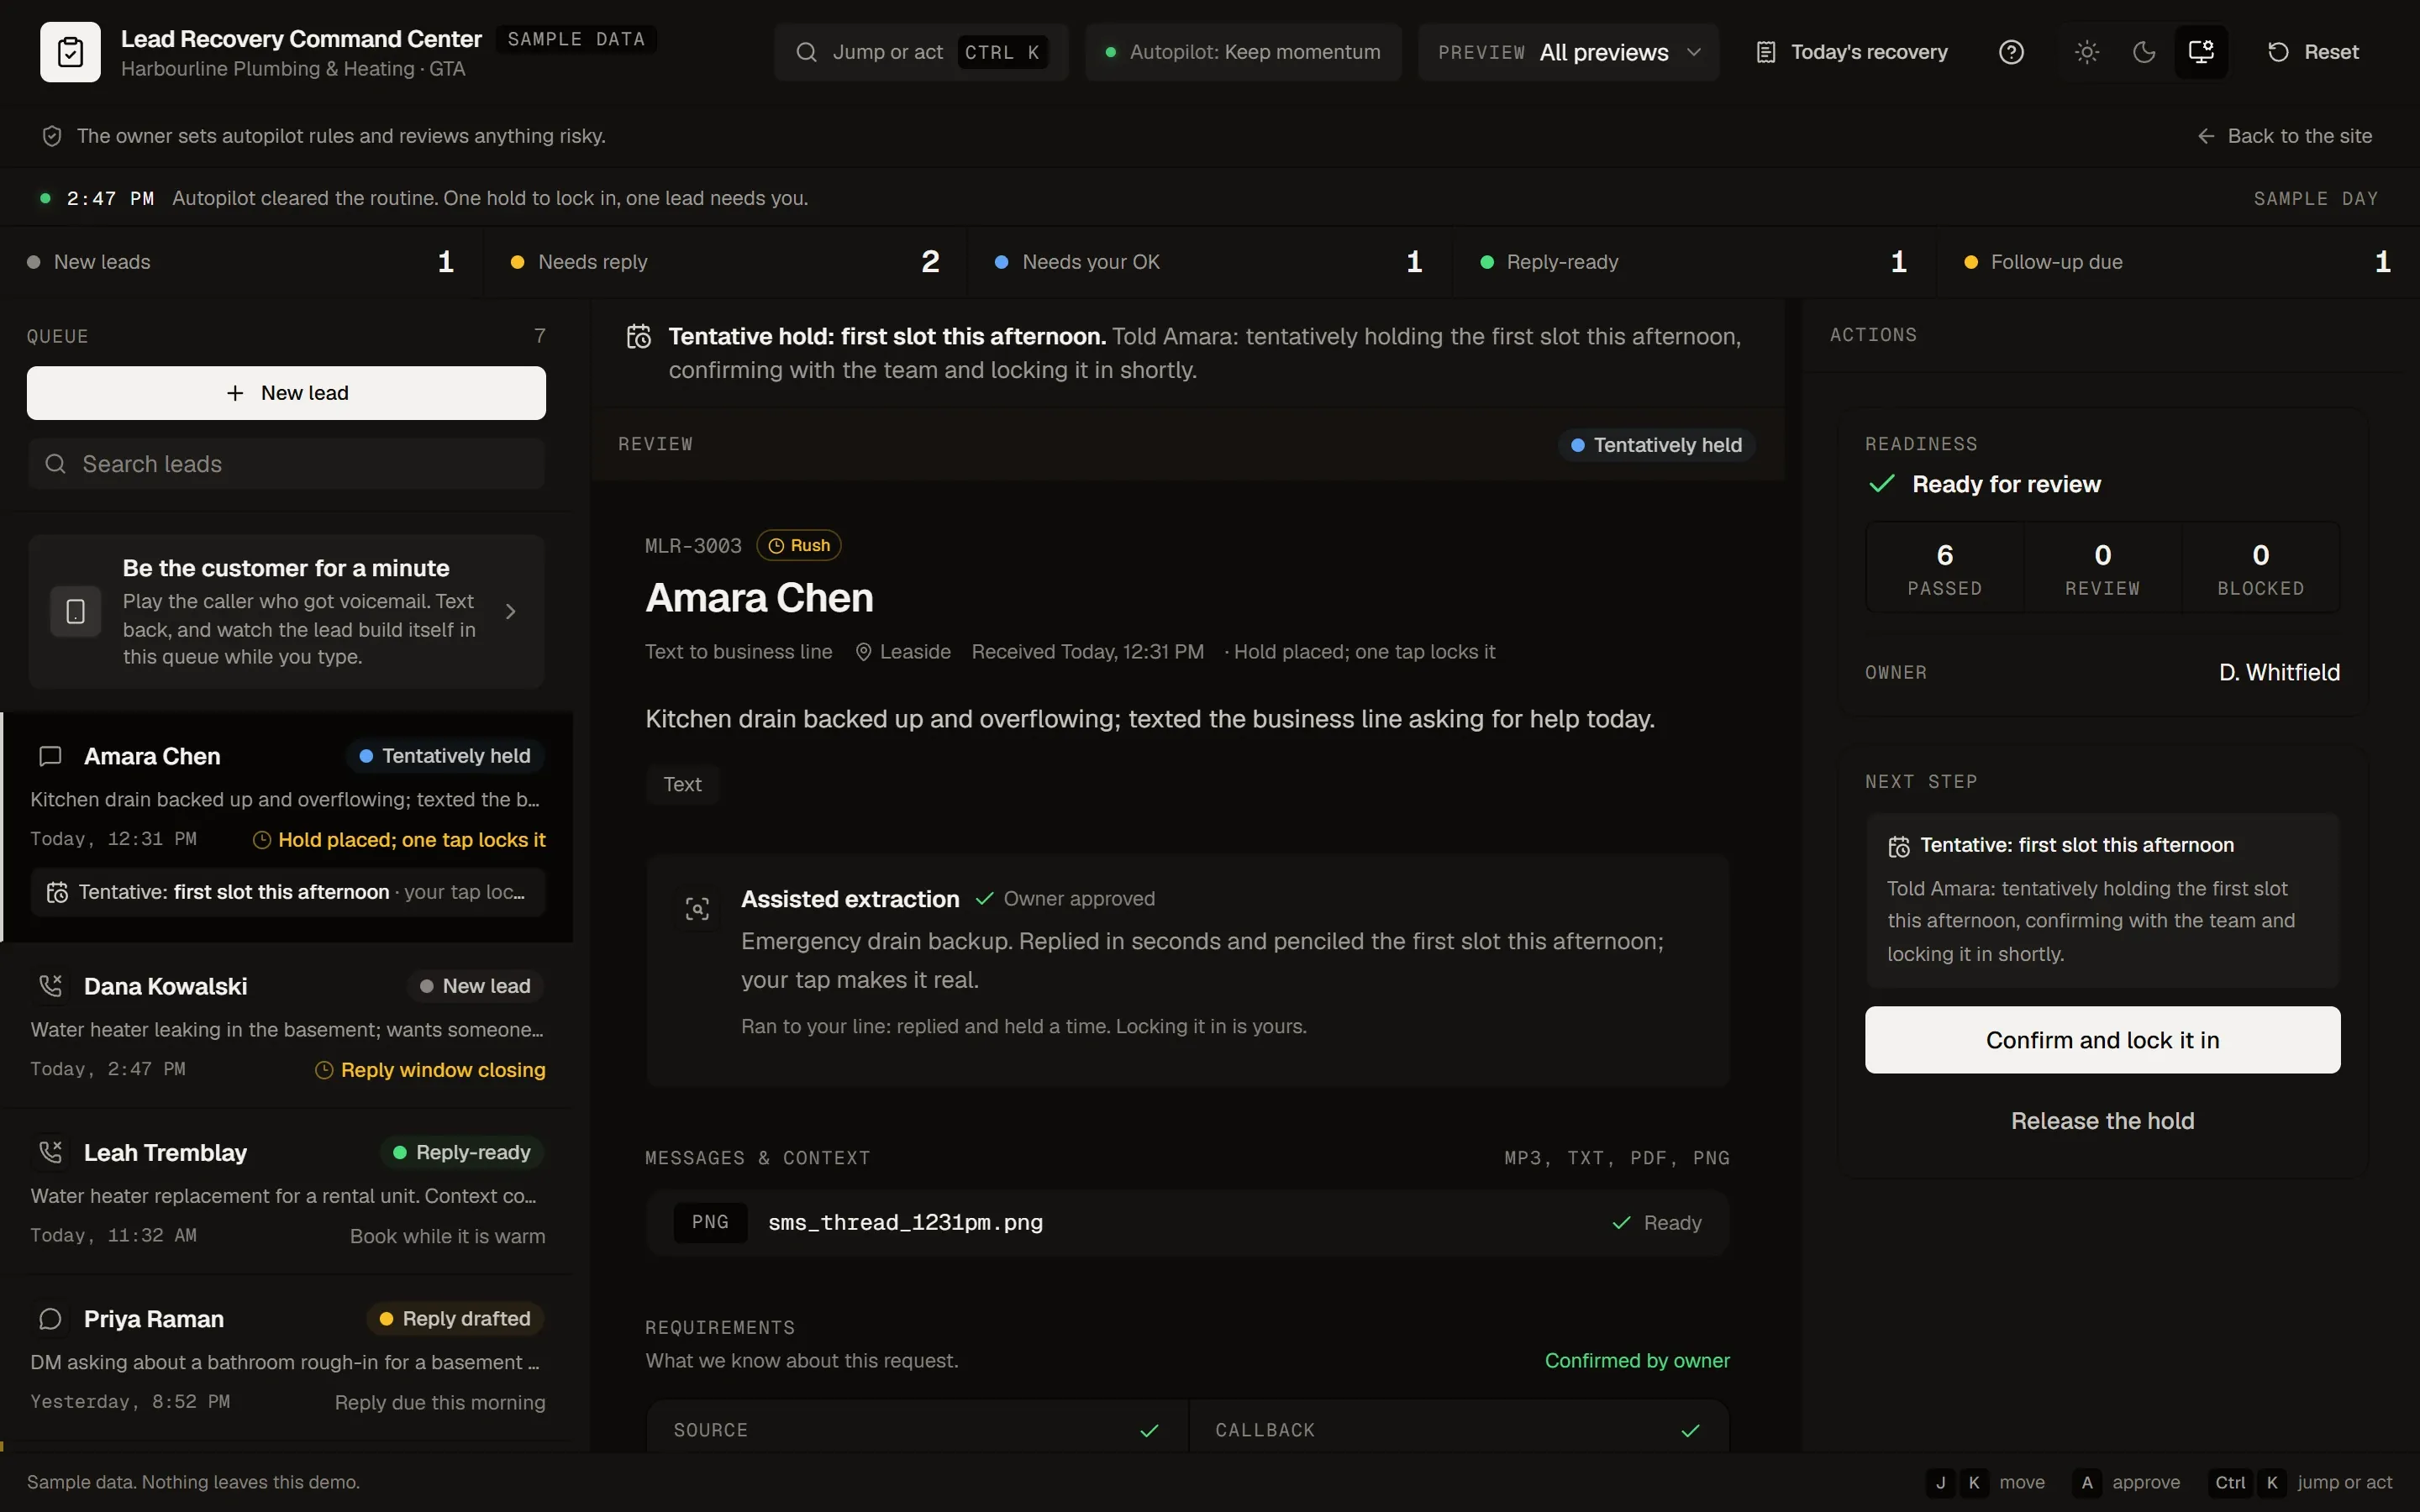Open Today's recovery report

coord(1852,52)
